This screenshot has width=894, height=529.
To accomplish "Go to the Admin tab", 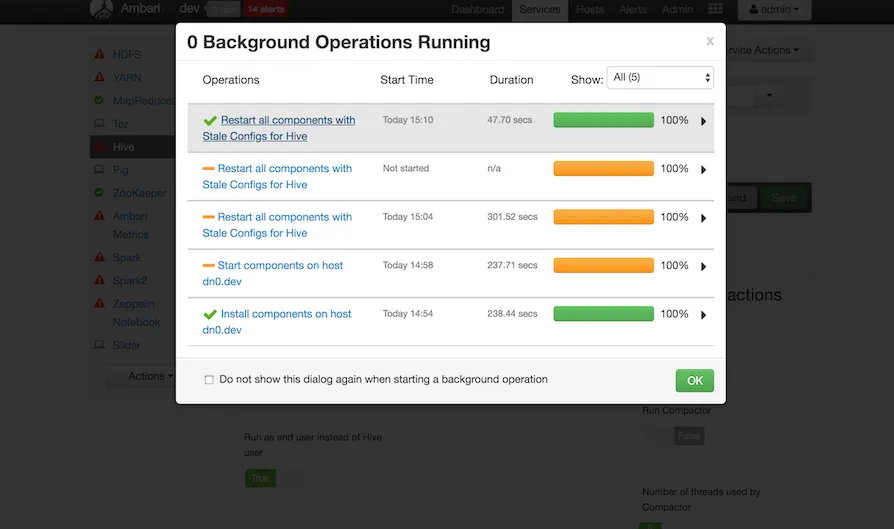I will tap(677, 9).
